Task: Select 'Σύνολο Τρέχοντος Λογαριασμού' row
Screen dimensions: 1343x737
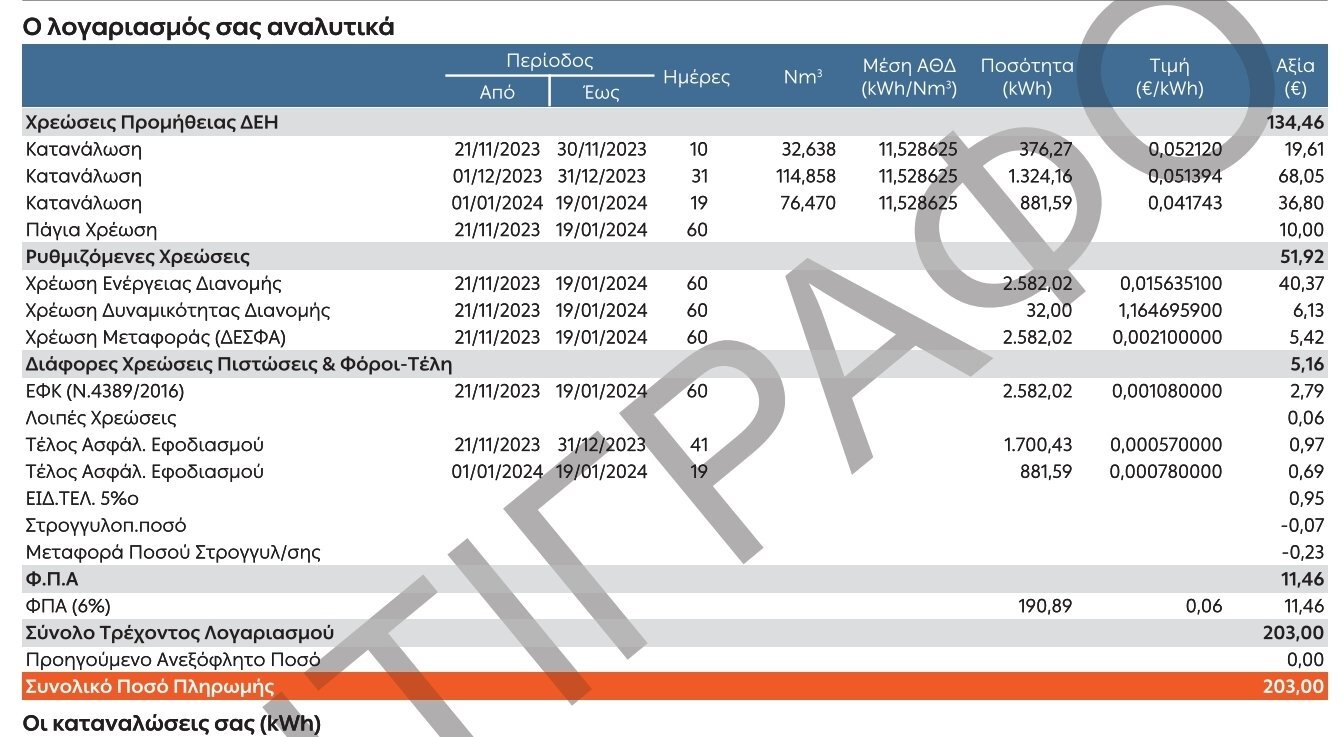Action: 677,633
